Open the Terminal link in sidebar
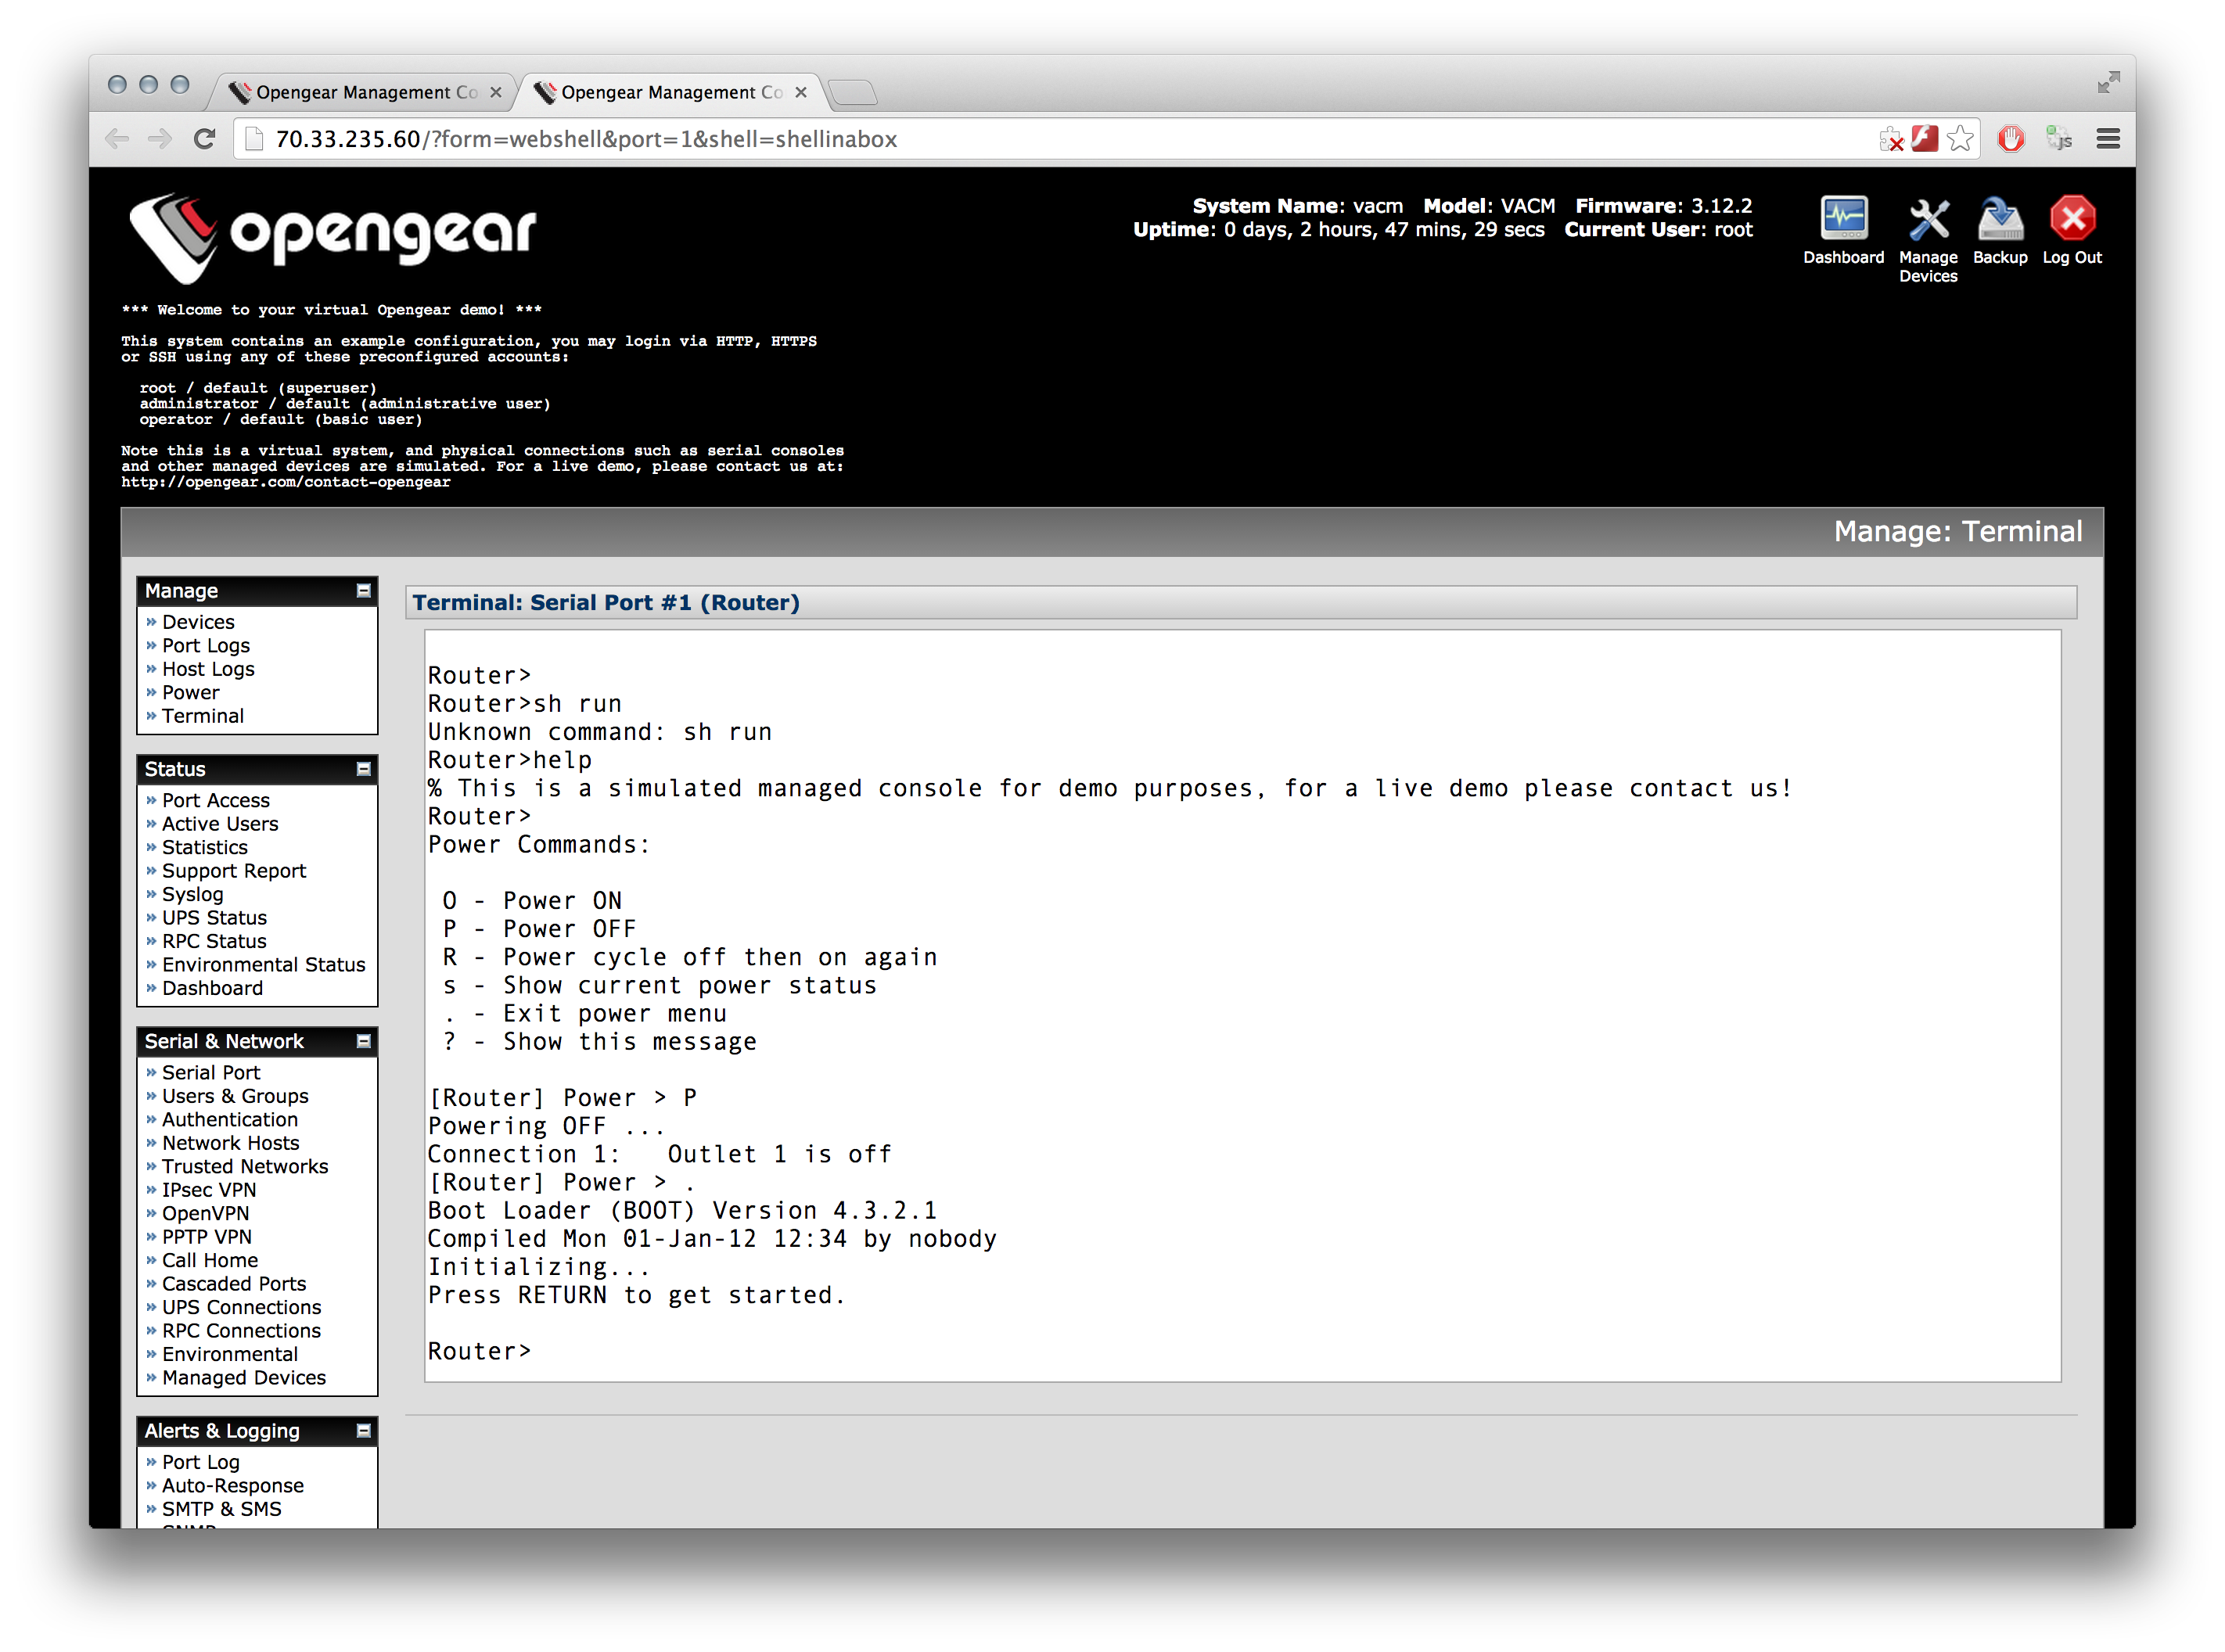The image size is (2225, 1652). 203,716
